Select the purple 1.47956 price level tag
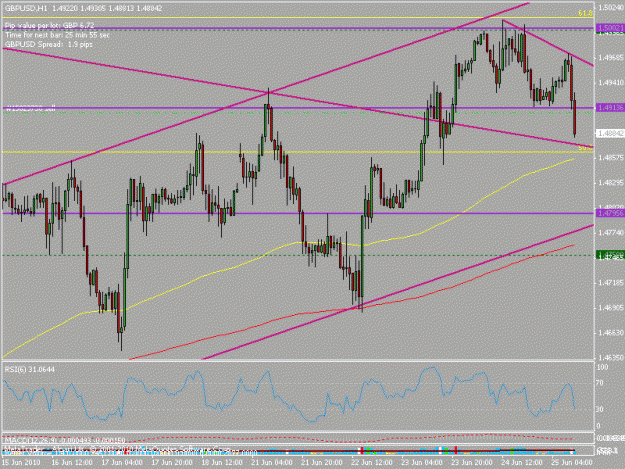The width and height of the screenshot is (625, 469). tap(609, 213)
